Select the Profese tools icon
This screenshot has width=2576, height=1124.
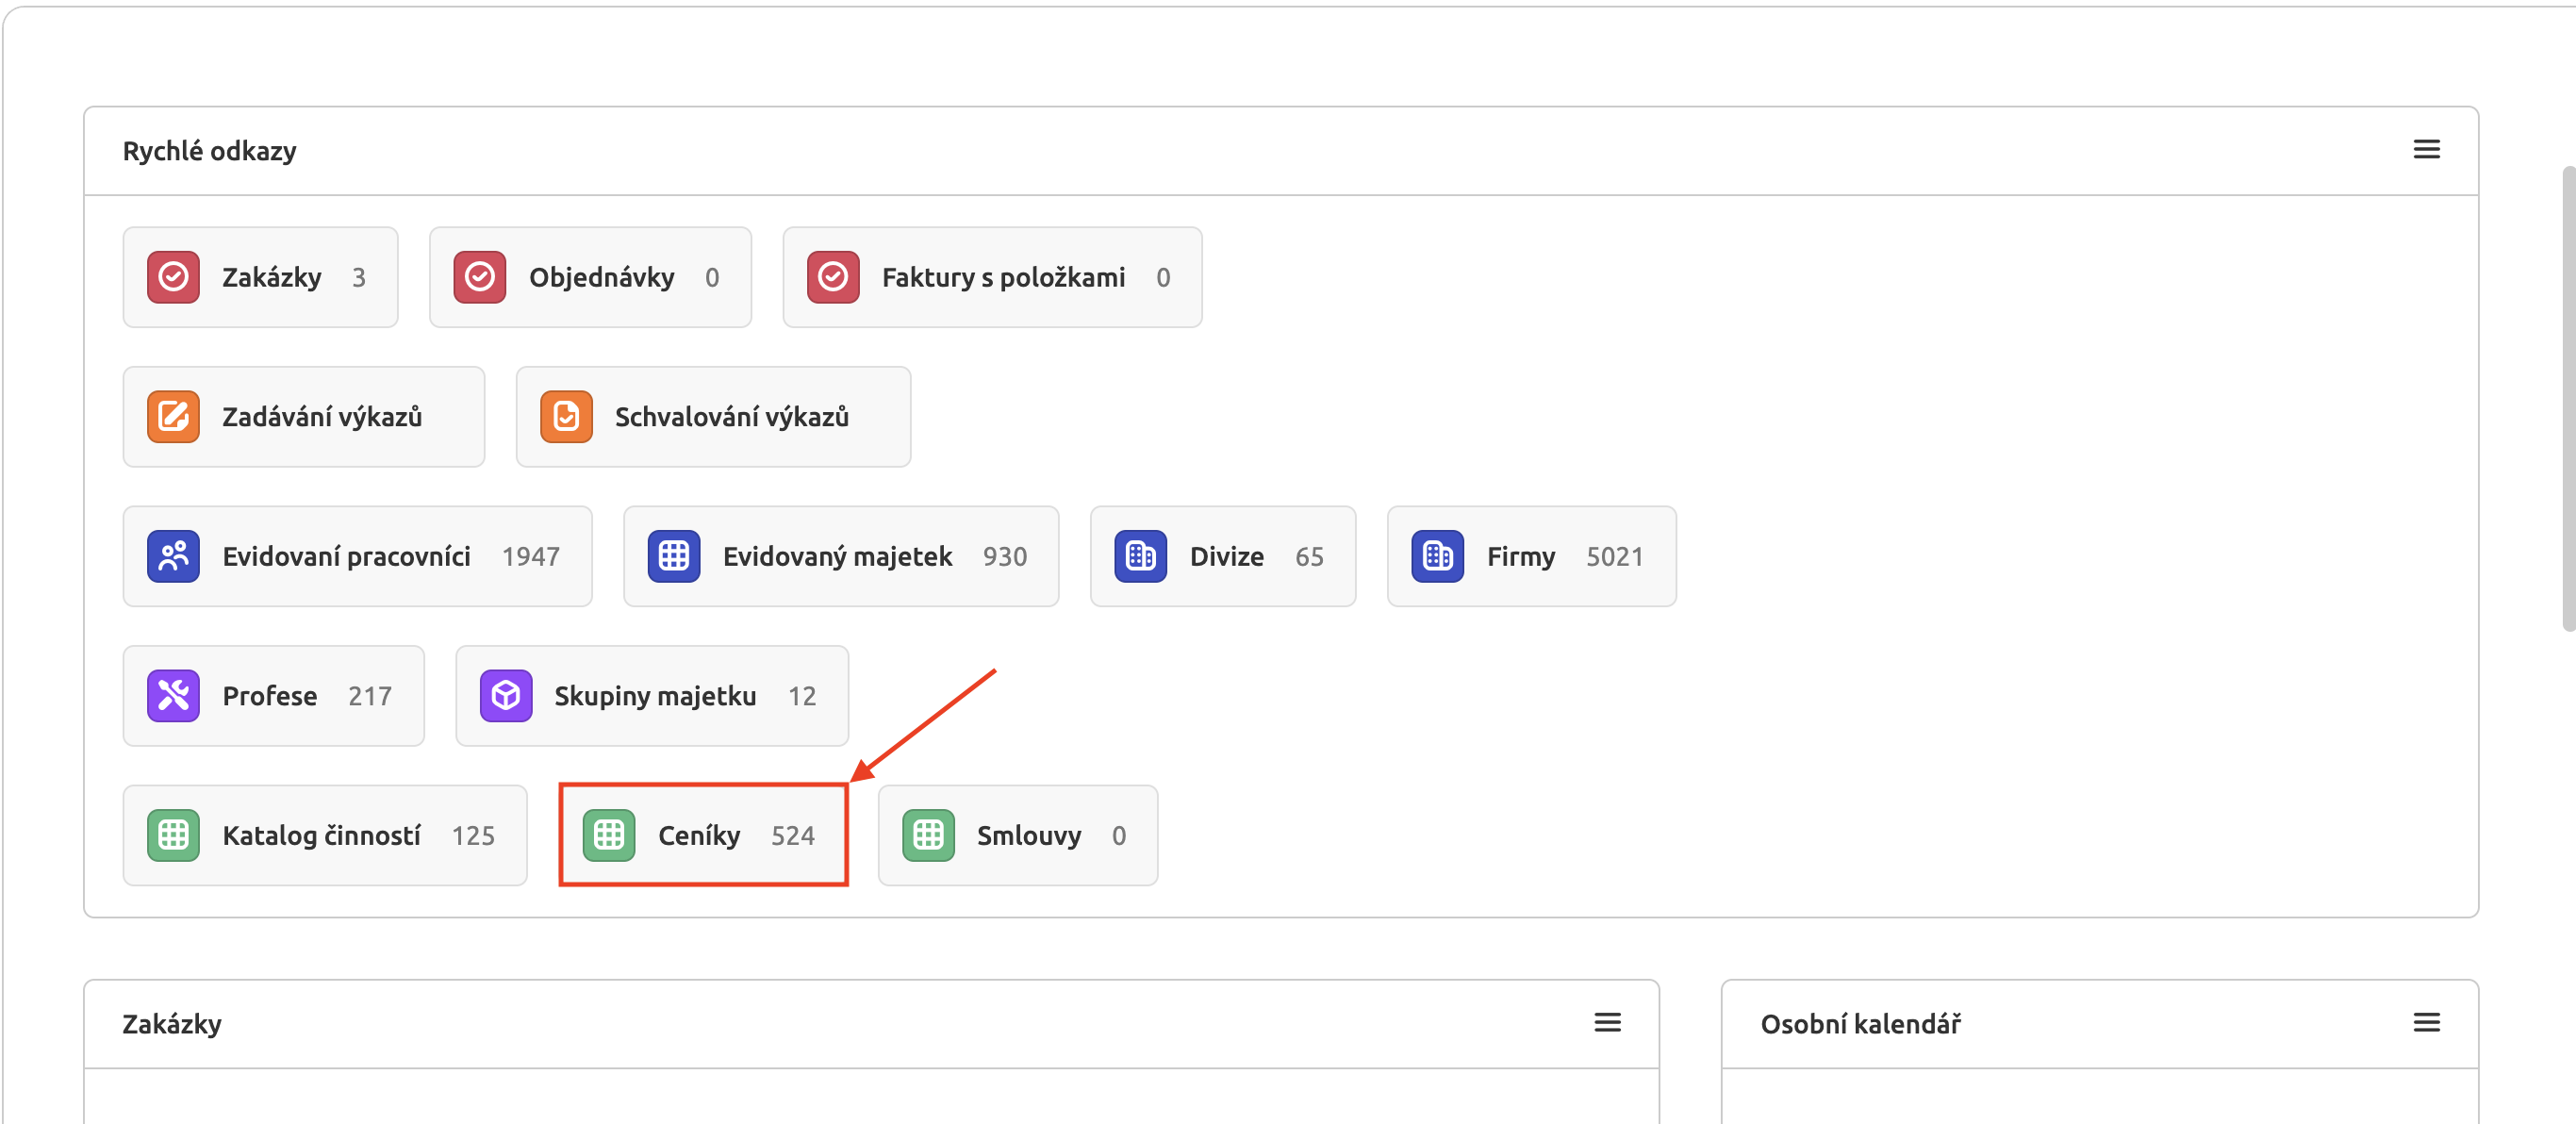point(172,696)
